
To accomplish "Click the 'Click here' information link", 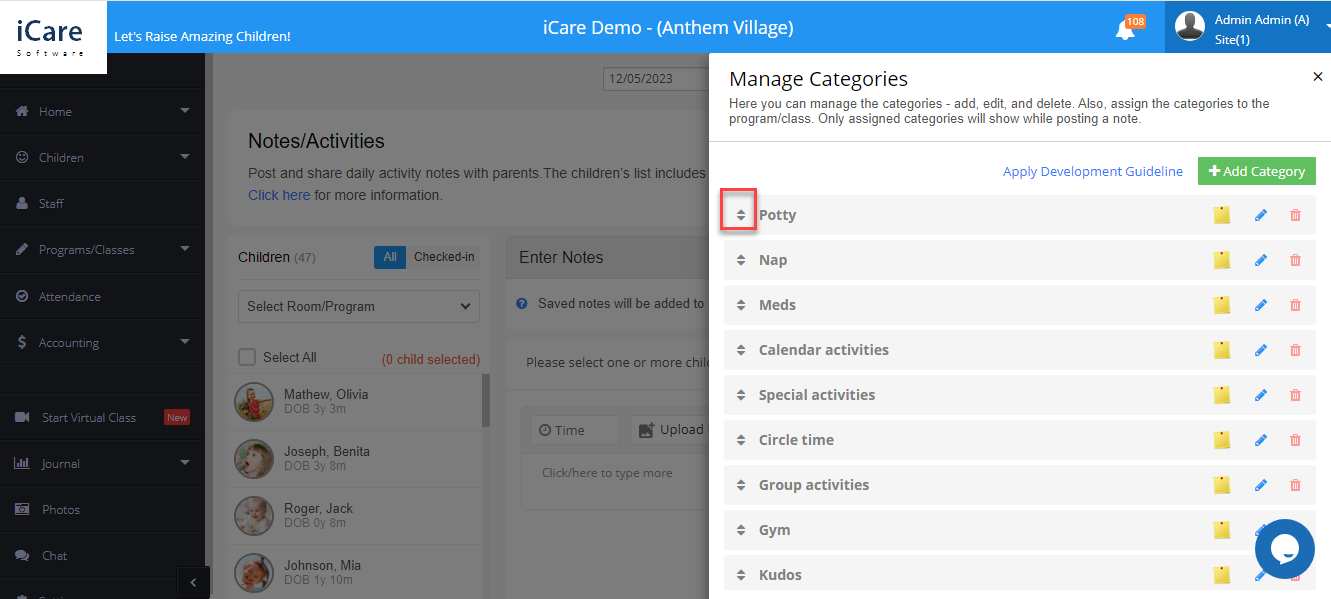I will coord(279,195).
